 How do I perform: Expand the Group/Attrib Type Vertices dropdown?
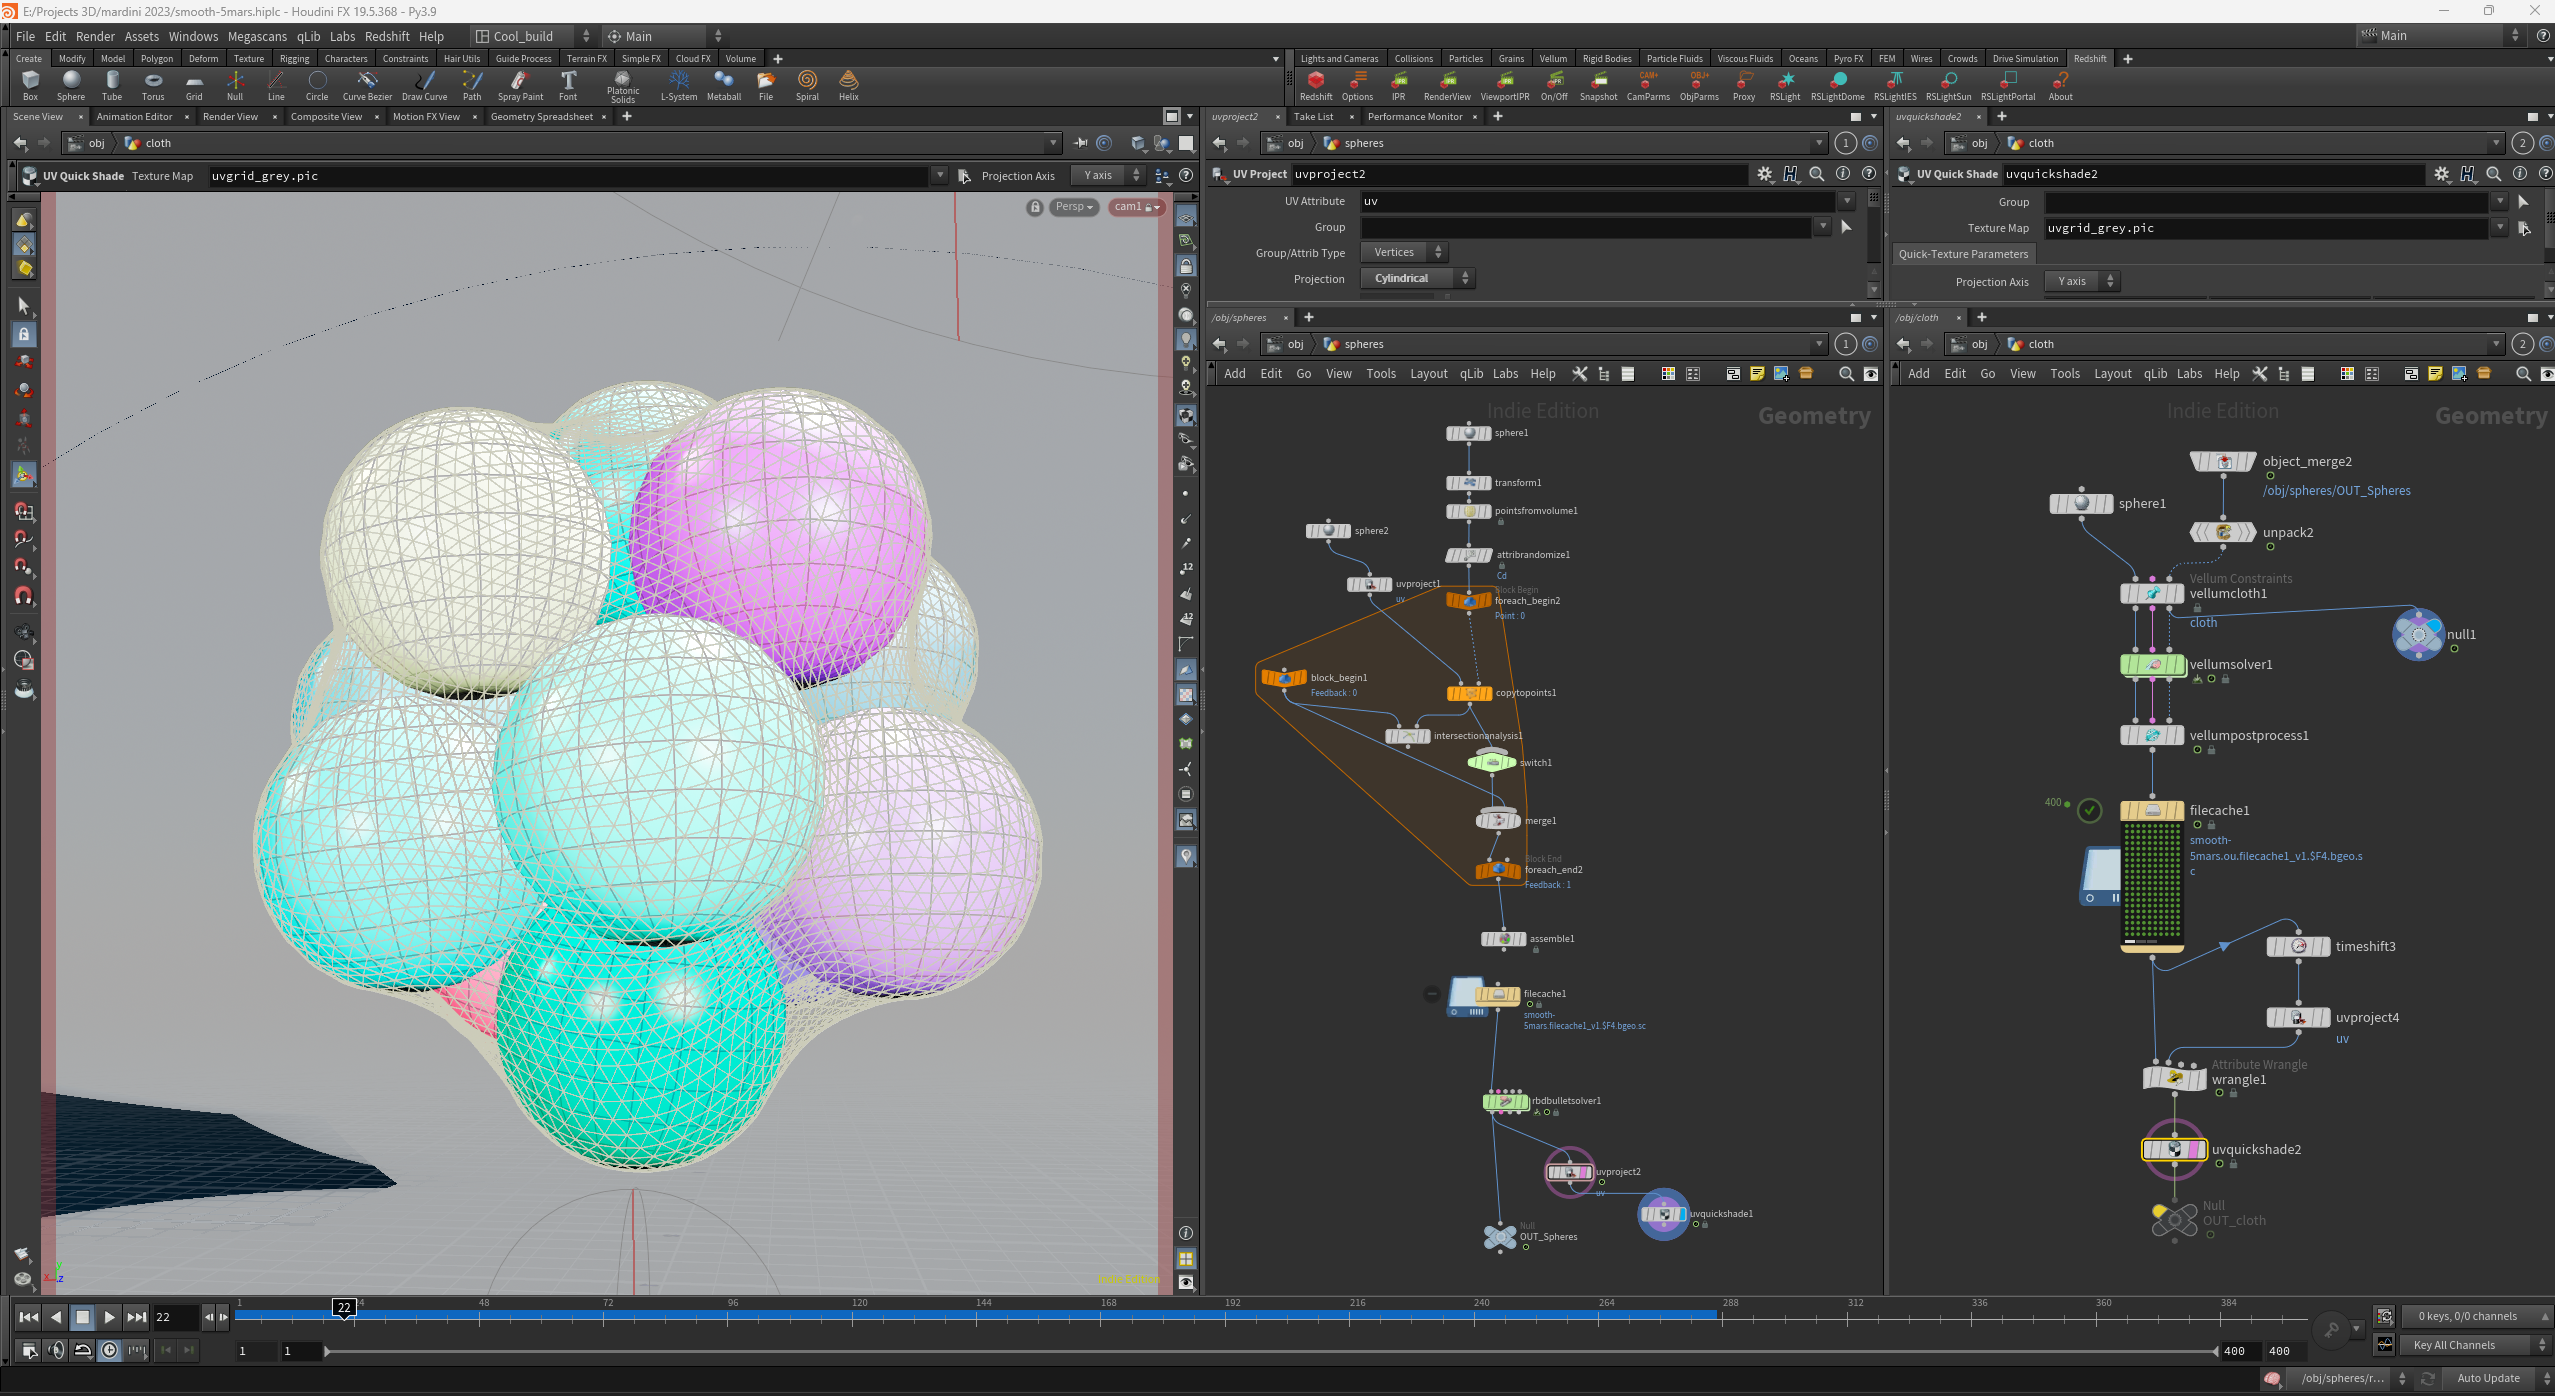click(1404, 252)
